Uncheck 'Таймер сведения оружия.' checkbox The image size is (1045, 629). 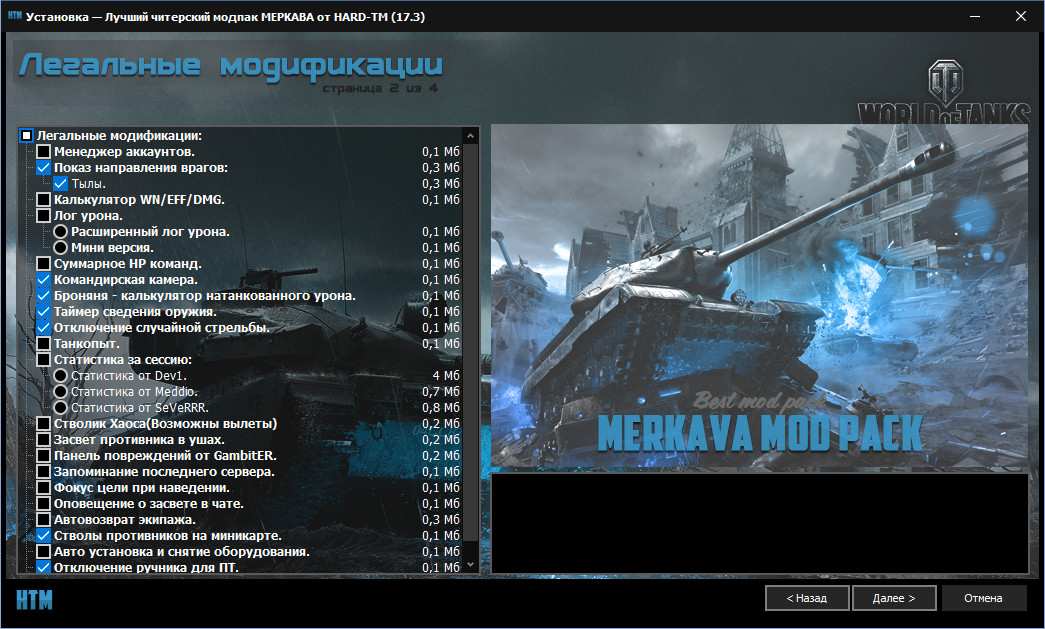(43, 312)
